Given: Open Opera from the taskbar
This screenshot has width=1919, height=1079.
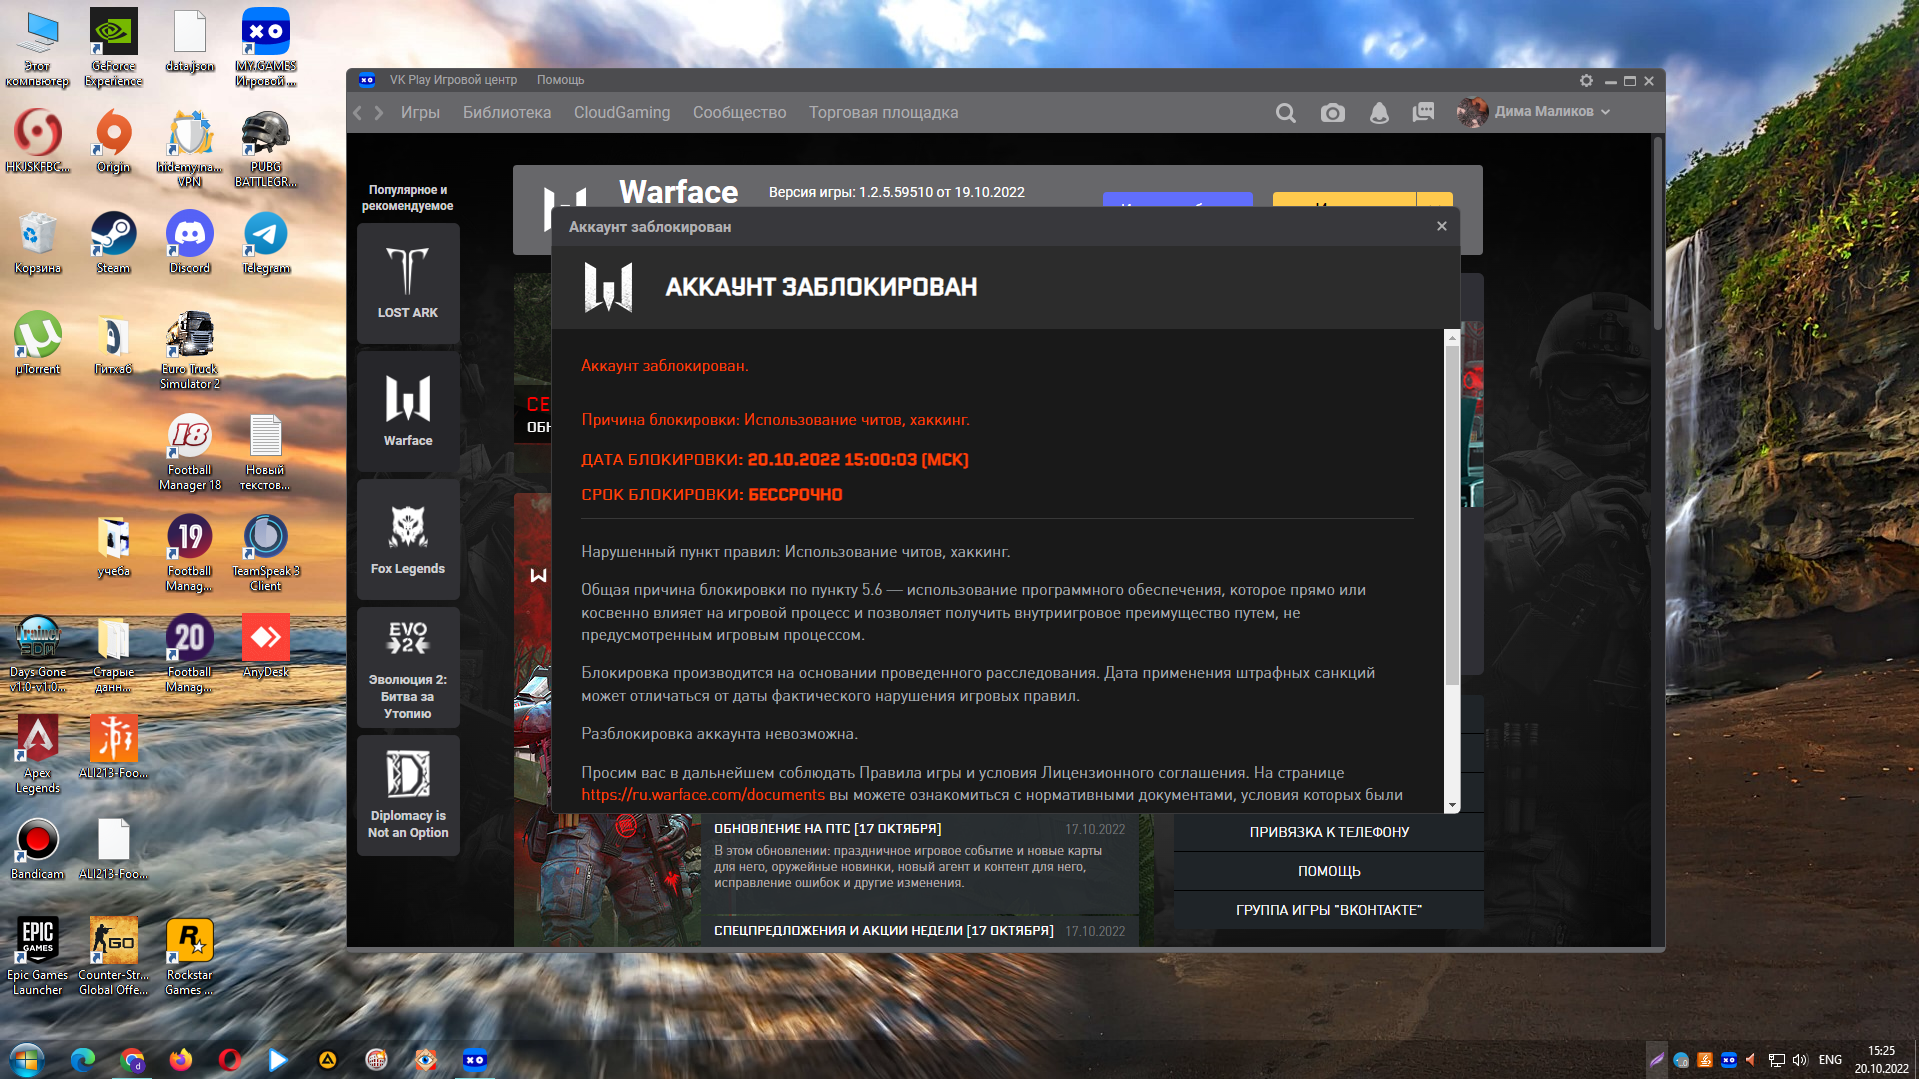Looking at the screenshot, I should (230, 1060).
